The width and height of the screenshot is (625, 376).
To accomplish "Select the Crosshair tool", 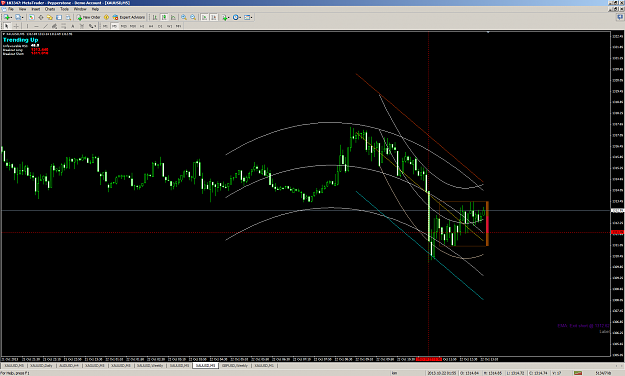I will pos(16,26).
